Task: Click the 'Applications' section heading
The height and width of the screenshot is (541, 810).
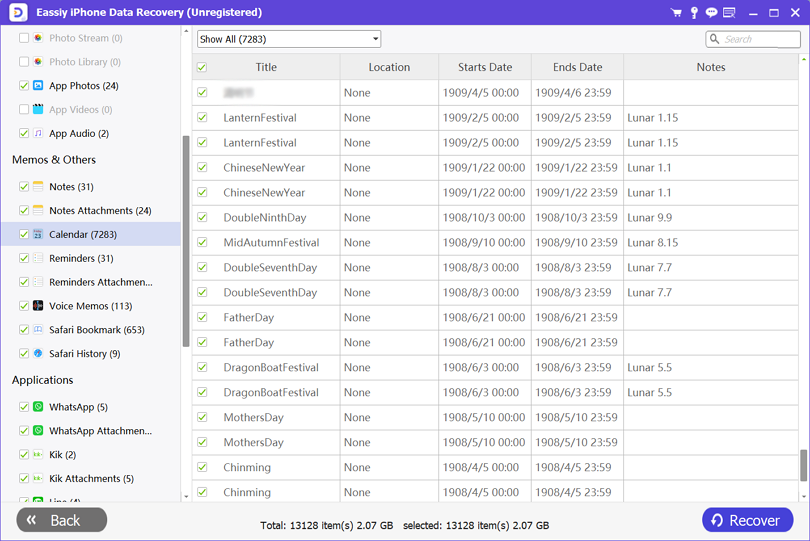Action: click(42, 380)
